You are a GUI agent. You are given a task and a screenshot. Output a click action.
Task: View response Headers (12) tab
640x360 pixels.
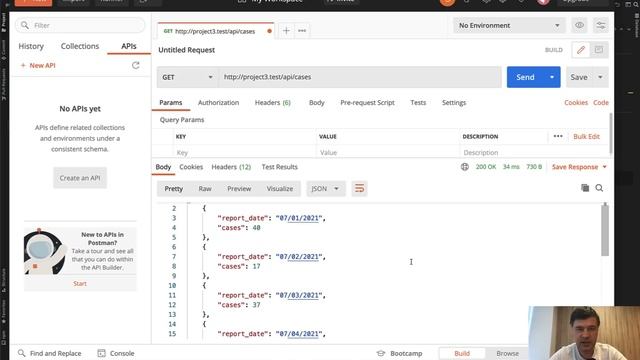click(x=231, y=167)
